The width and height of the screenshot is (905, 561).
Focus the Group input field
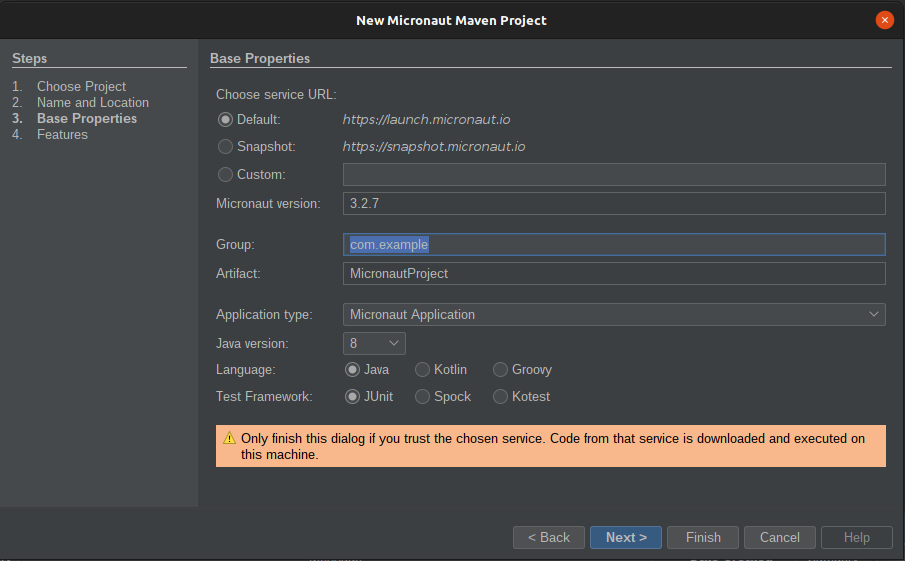(x=614, y=245)
